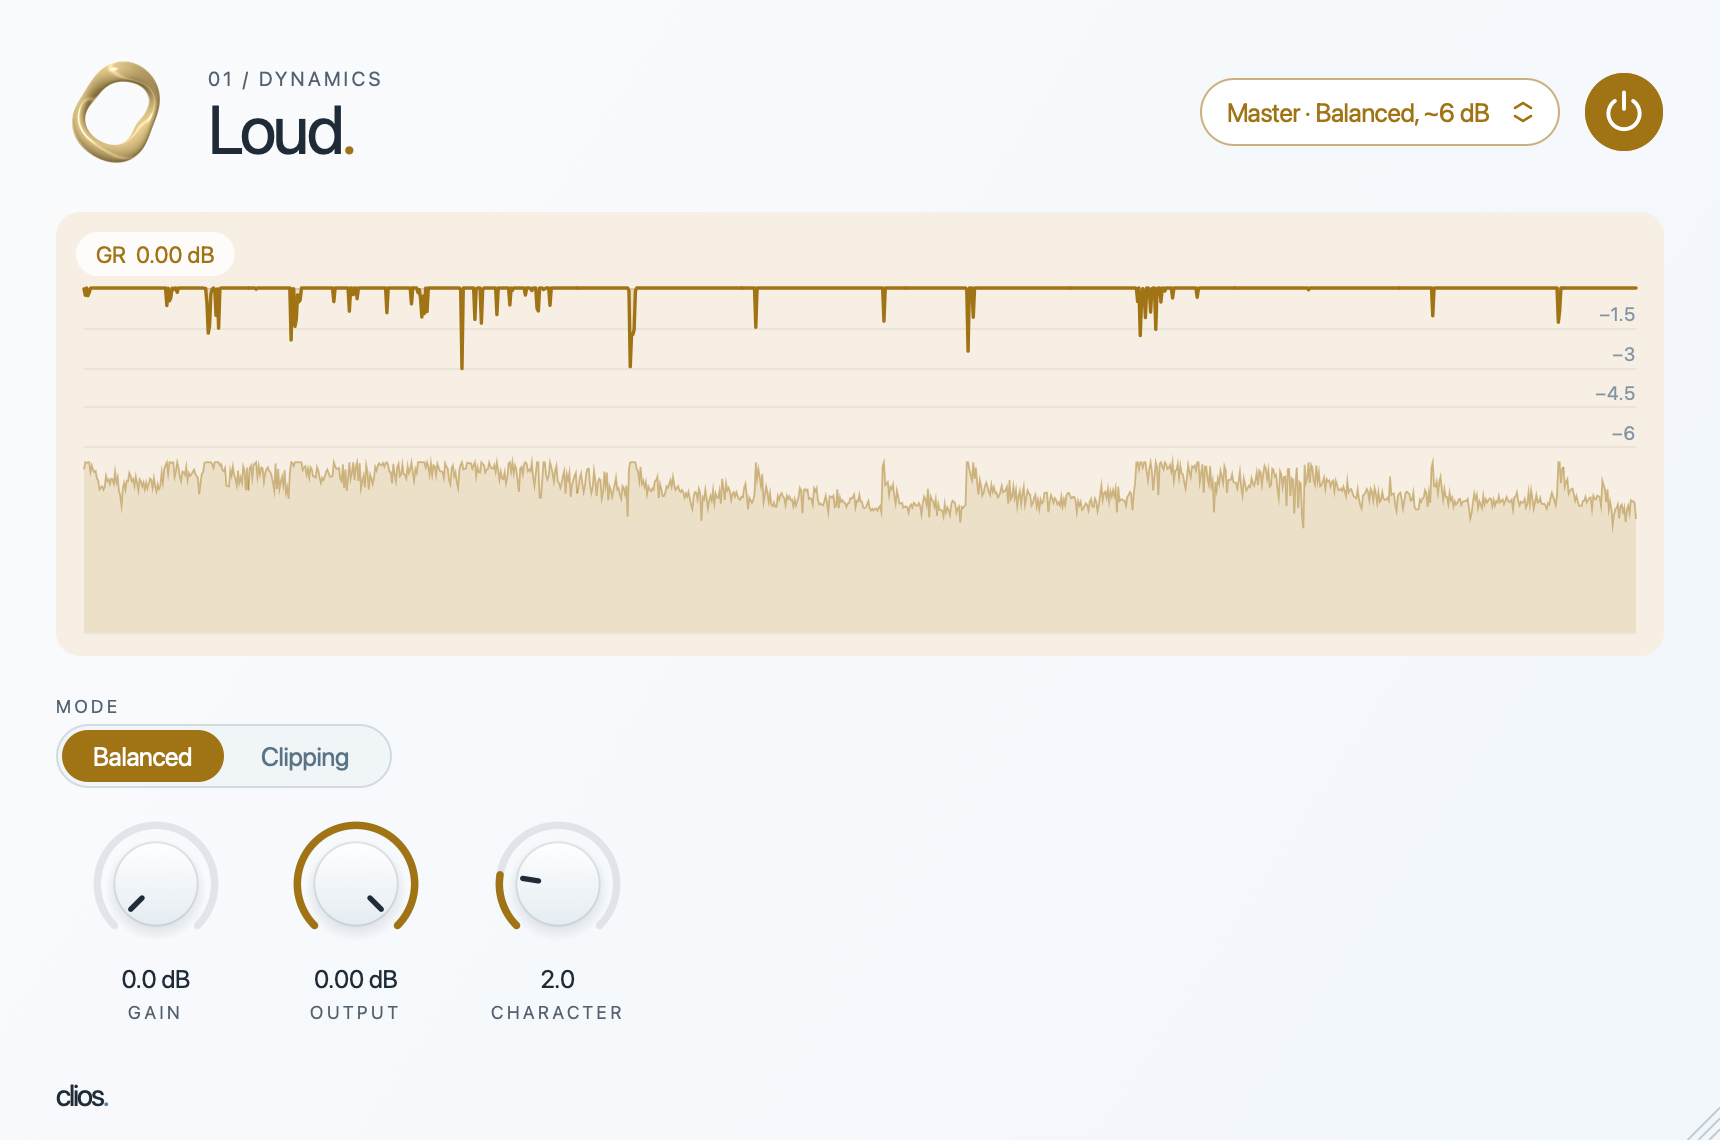Click the window resize grip corner

[x=1704, y=1124]
